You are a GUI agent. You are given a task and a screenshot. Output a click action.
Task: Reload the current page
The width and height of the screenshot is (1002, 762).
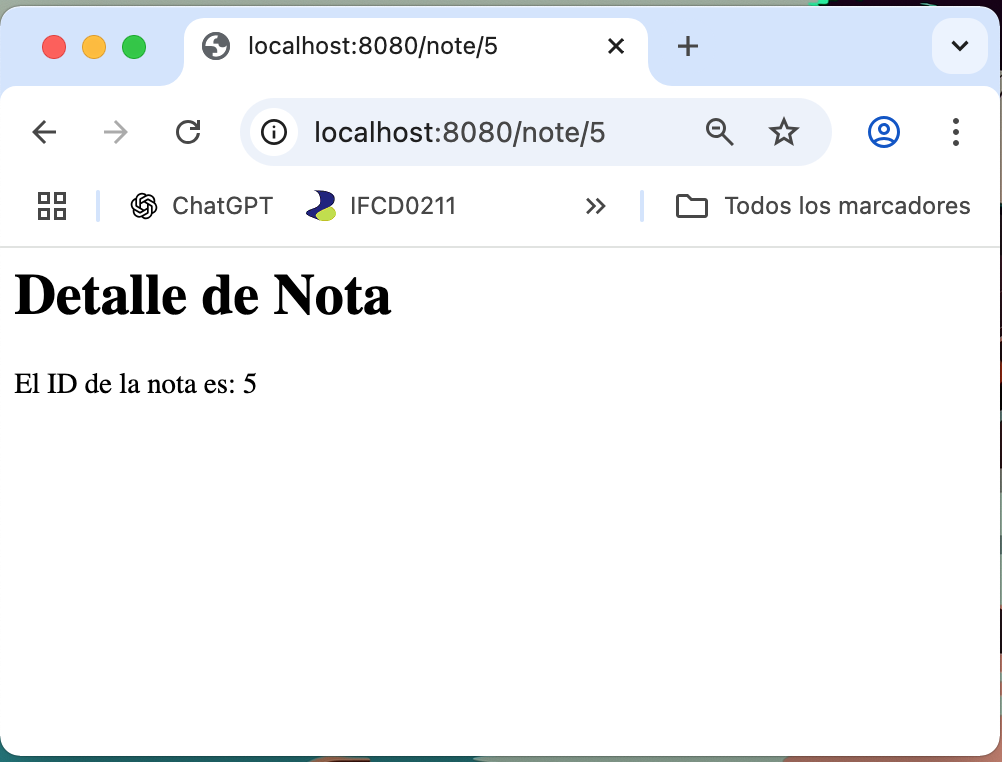188,131
